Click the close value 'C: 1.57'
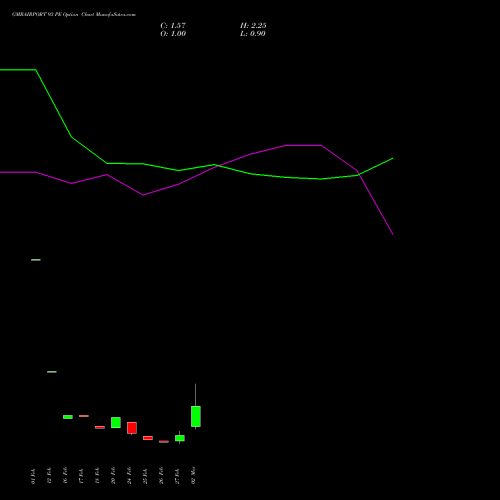Screen dimensions: 500x500 (173, 26)
